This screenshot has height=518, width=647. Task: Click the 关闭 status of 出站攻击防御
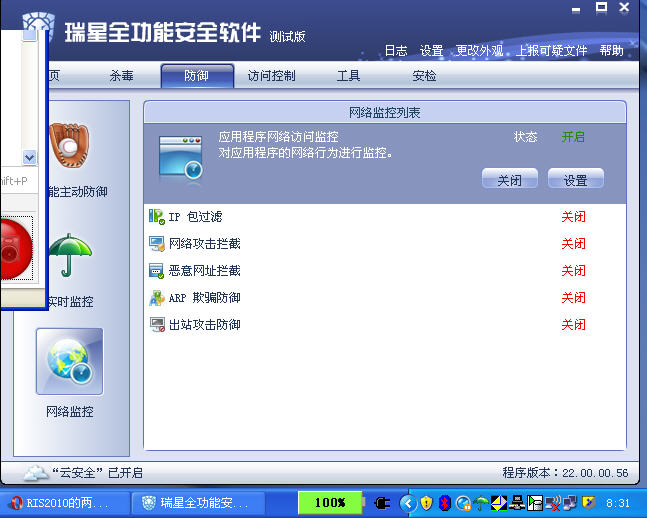click(573, 325)
